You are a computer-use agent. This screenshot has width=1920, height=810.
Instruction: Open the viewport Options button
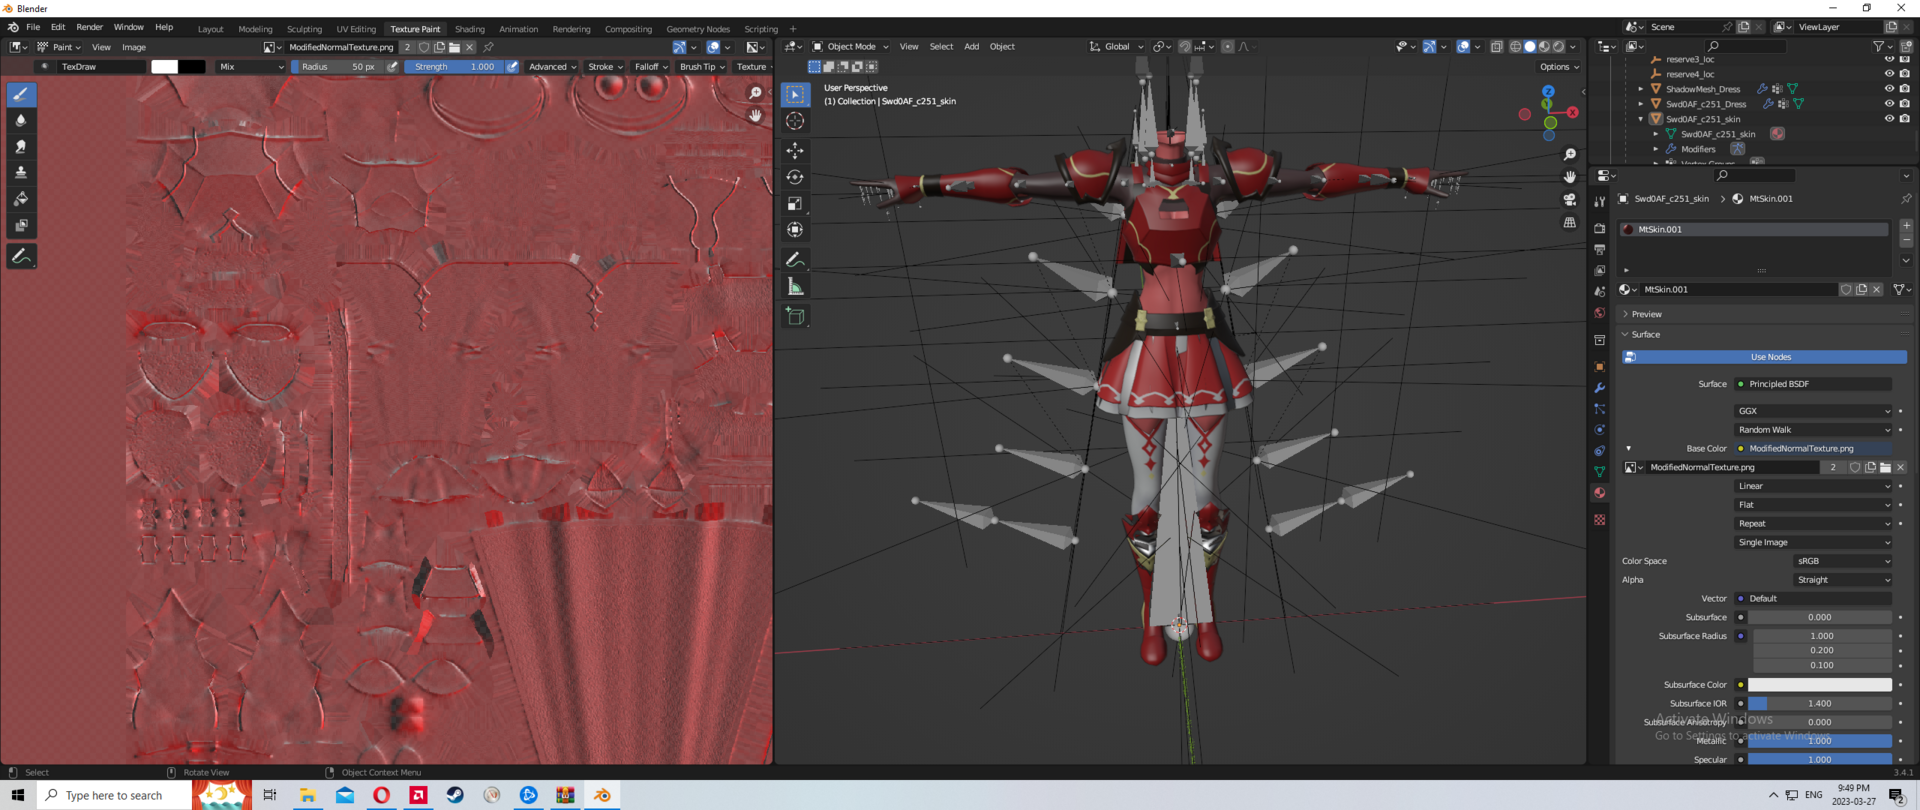1558,67
